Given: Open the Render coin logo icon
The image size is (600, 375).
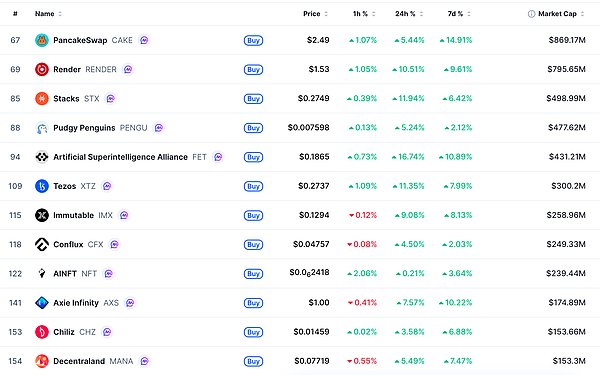Looking at the screenshot, I should tap(42, 69).
